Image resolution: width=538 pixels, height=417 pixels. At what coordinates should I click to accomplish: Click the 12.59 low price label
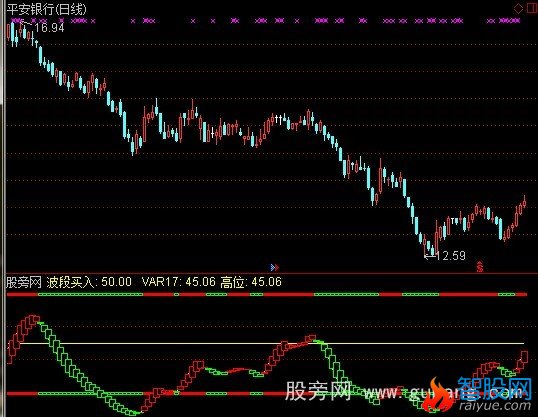click(x=451, y=256)
